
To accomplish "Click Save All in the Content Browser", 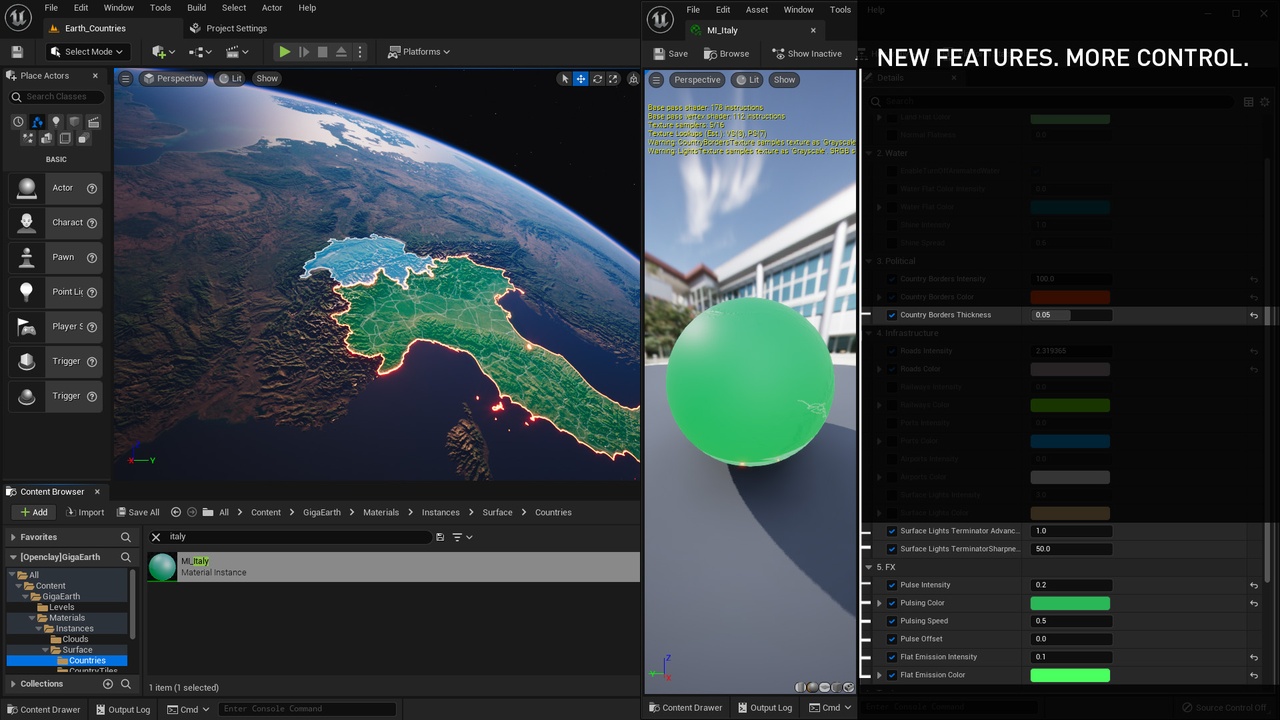I will pos(138,512).
